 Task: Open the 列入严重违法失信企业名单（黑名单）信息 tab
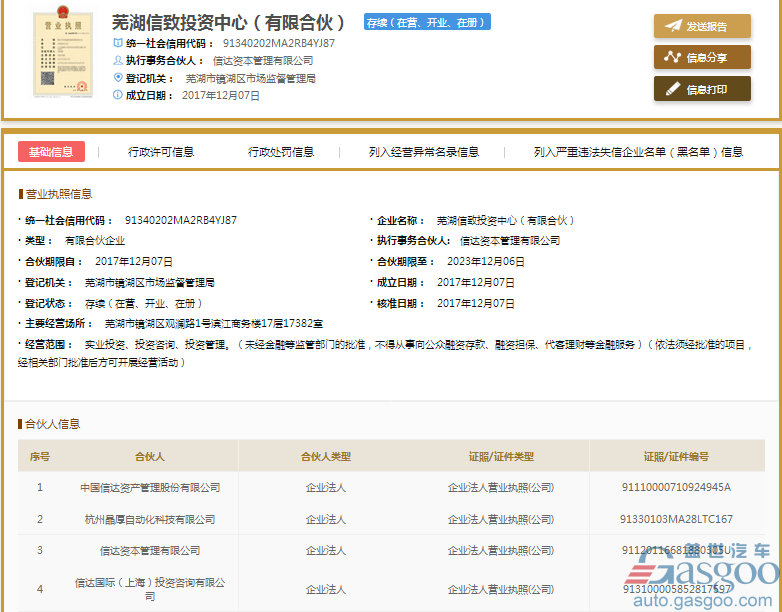tap(638, 152)
